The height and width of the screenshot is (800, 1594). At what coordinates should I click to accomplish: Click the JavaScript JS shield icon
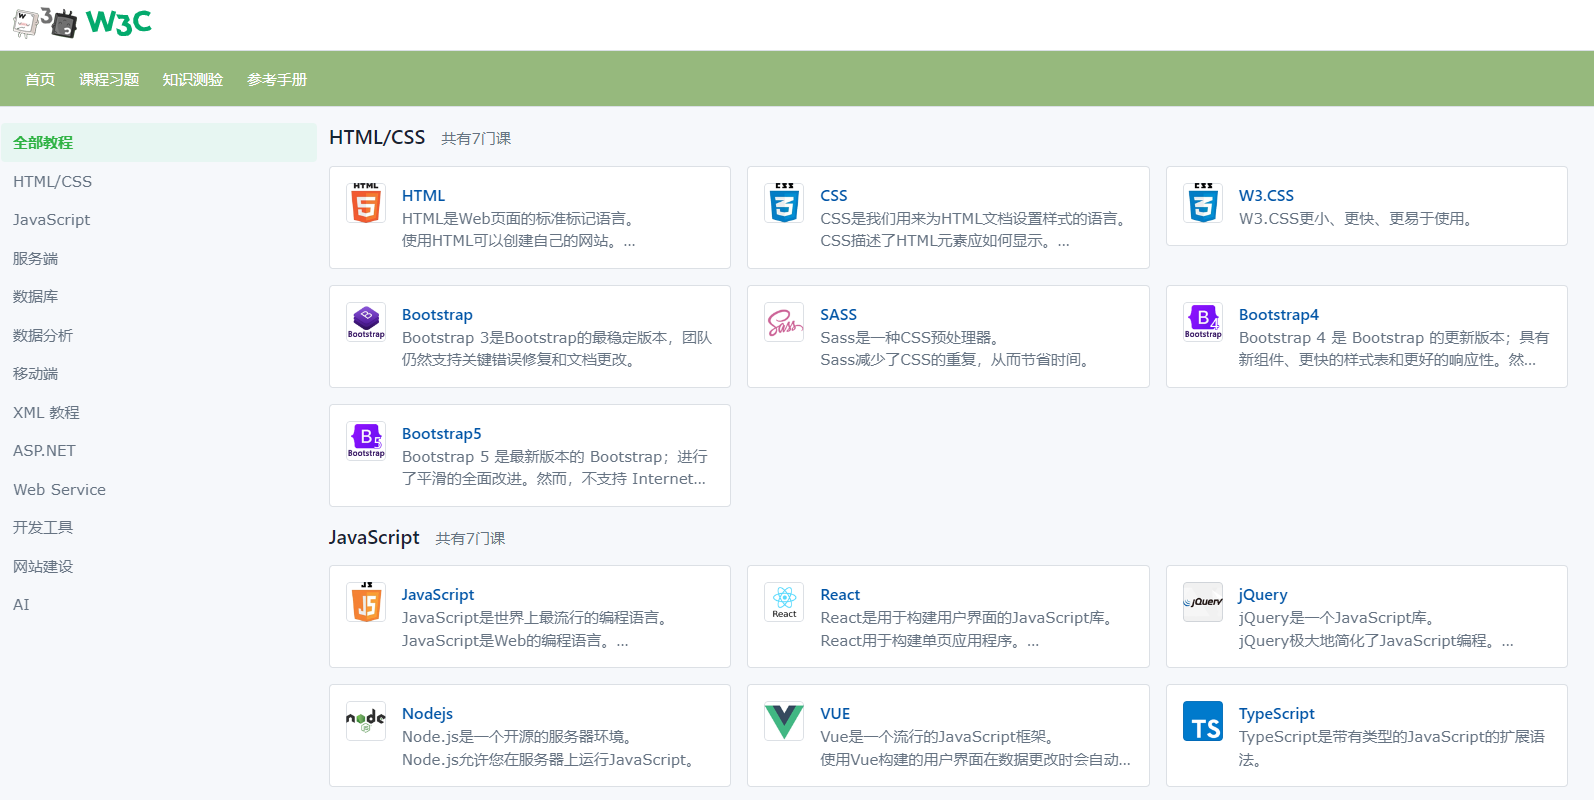click(x=366, y=602)
